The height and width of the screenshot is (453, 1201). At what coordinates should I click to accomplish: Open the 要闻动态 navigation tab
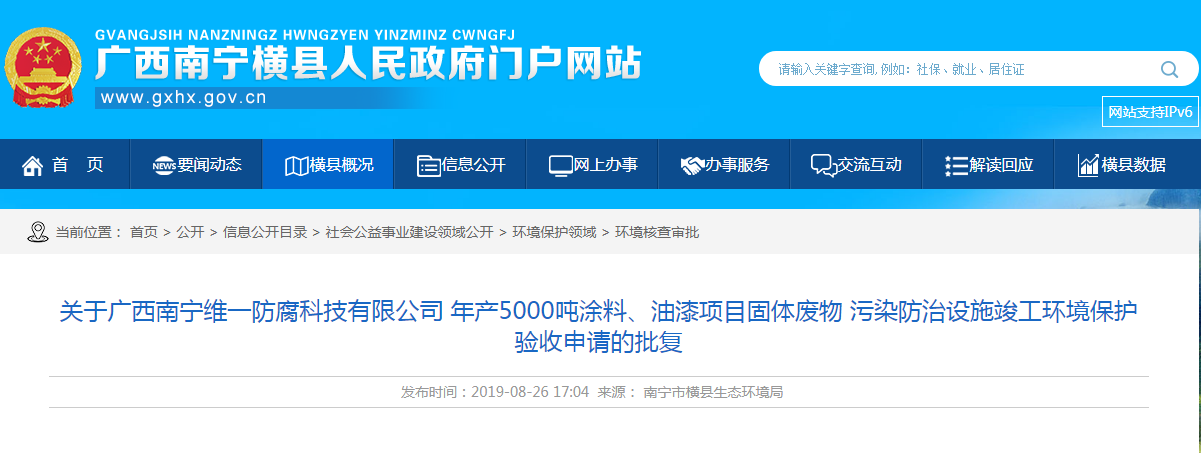coord(196,164)
